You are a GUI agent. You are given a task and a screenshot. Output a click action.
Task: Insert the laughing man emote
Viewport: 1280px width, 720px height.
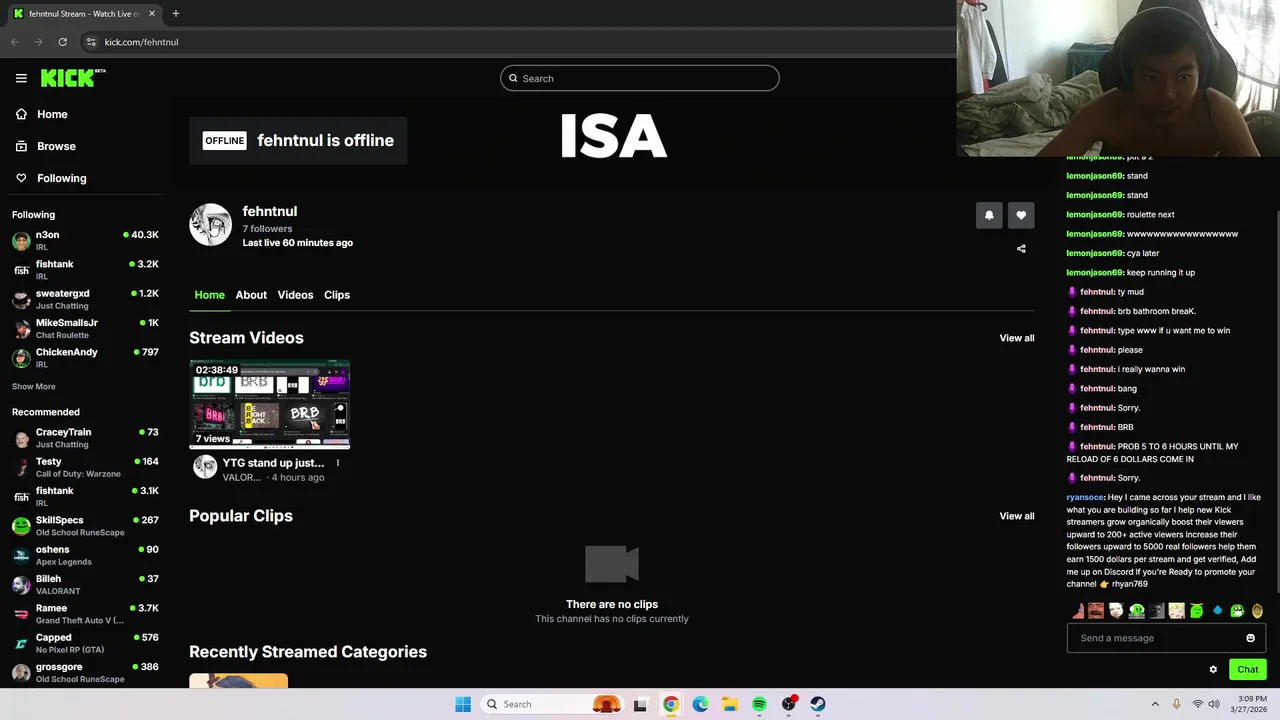[x=1096, y=610]
